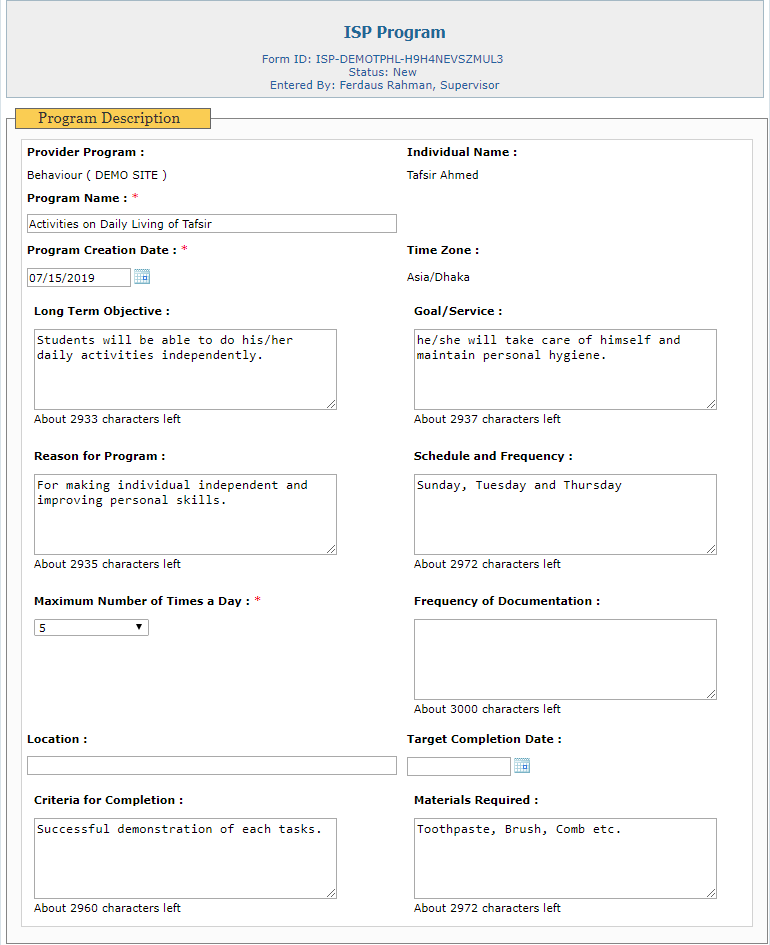Focus the Goal/Service textarea
The width and height of the screenshot is (770, 945).
565,369
